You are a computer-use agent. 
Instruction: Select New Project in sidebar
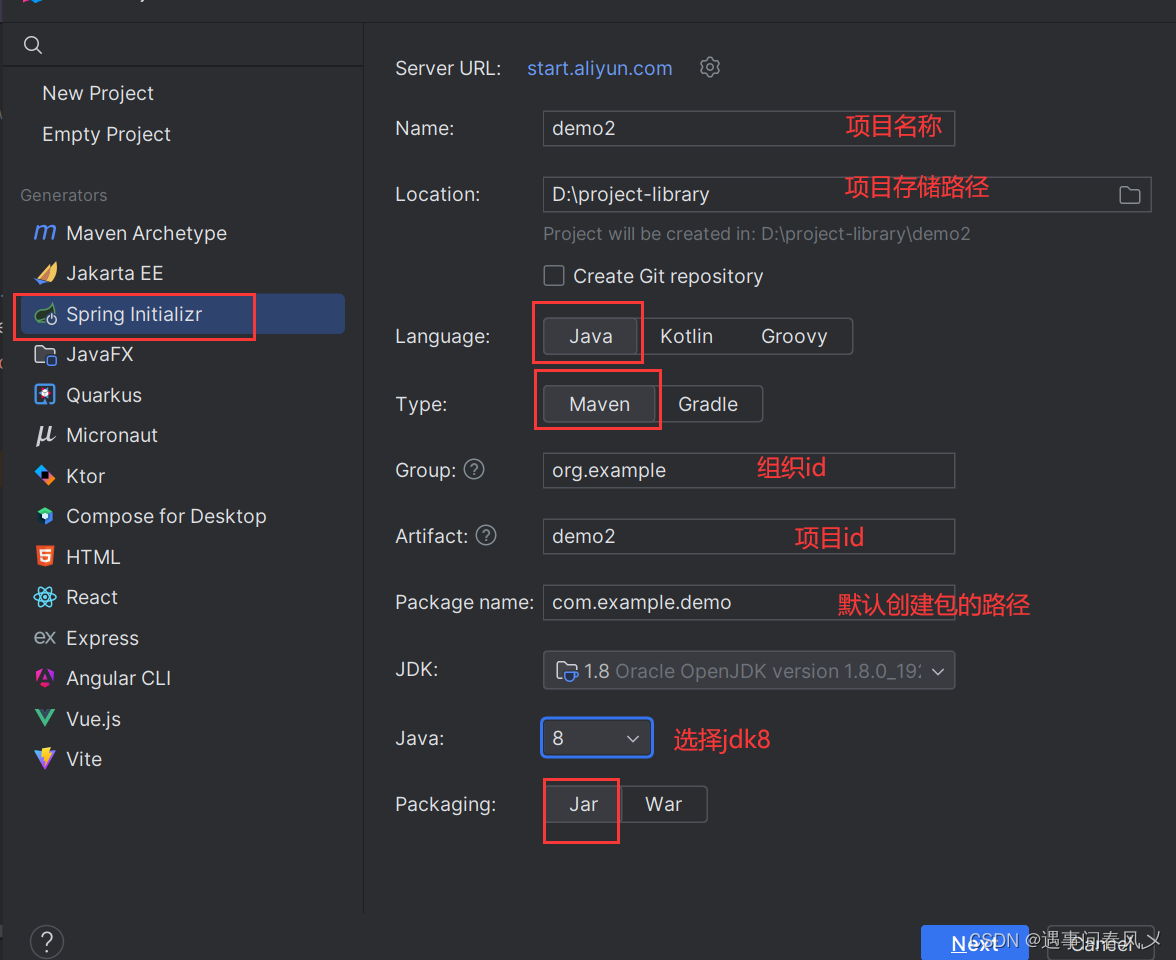(98, 93)
